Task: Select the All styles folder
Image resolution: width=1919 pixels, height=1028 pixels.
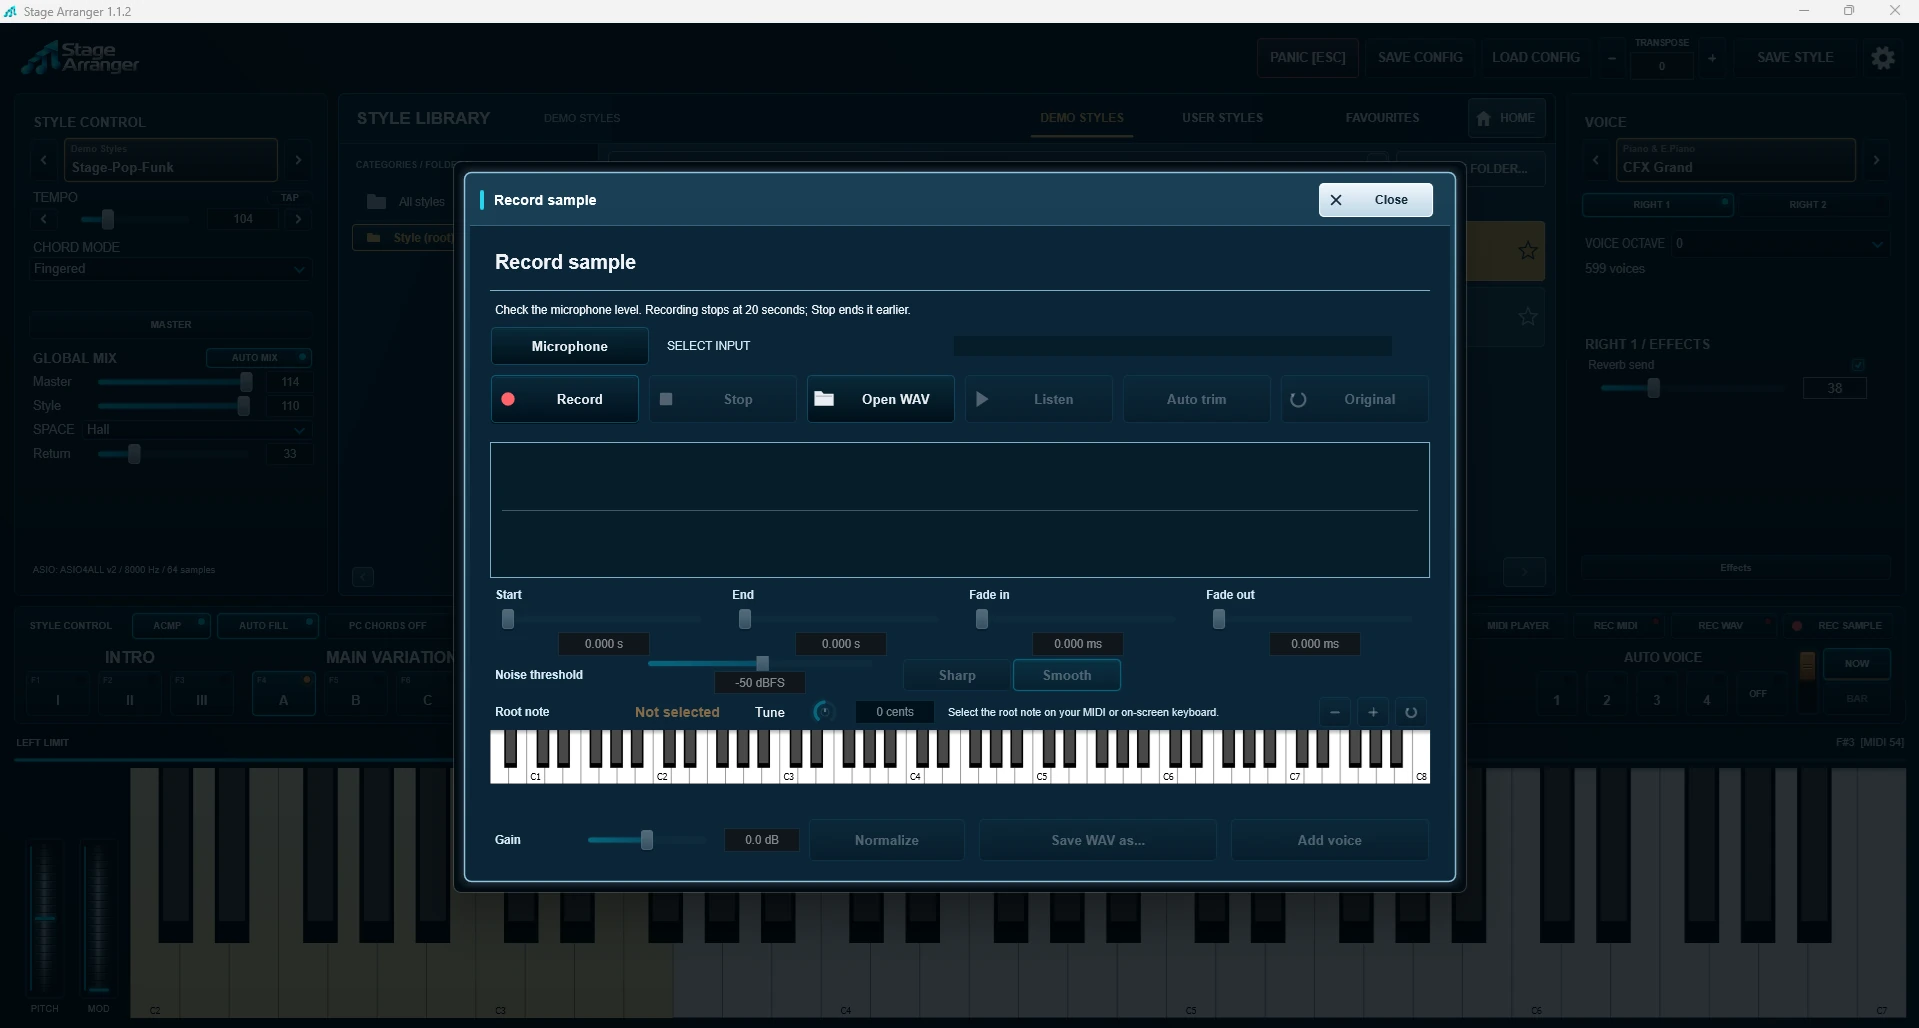Action: 406,202
